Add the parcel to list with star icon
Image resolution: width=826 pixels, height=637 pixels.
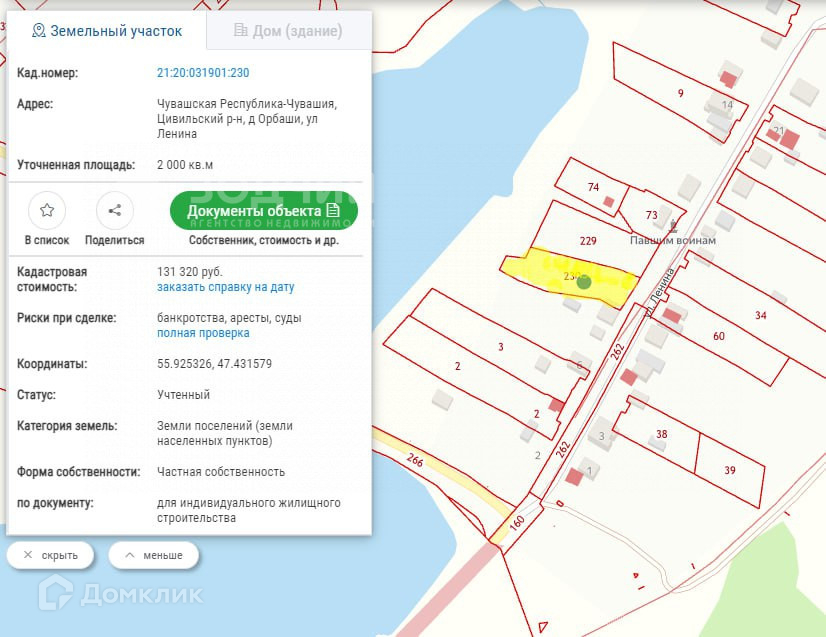(47, 210)
